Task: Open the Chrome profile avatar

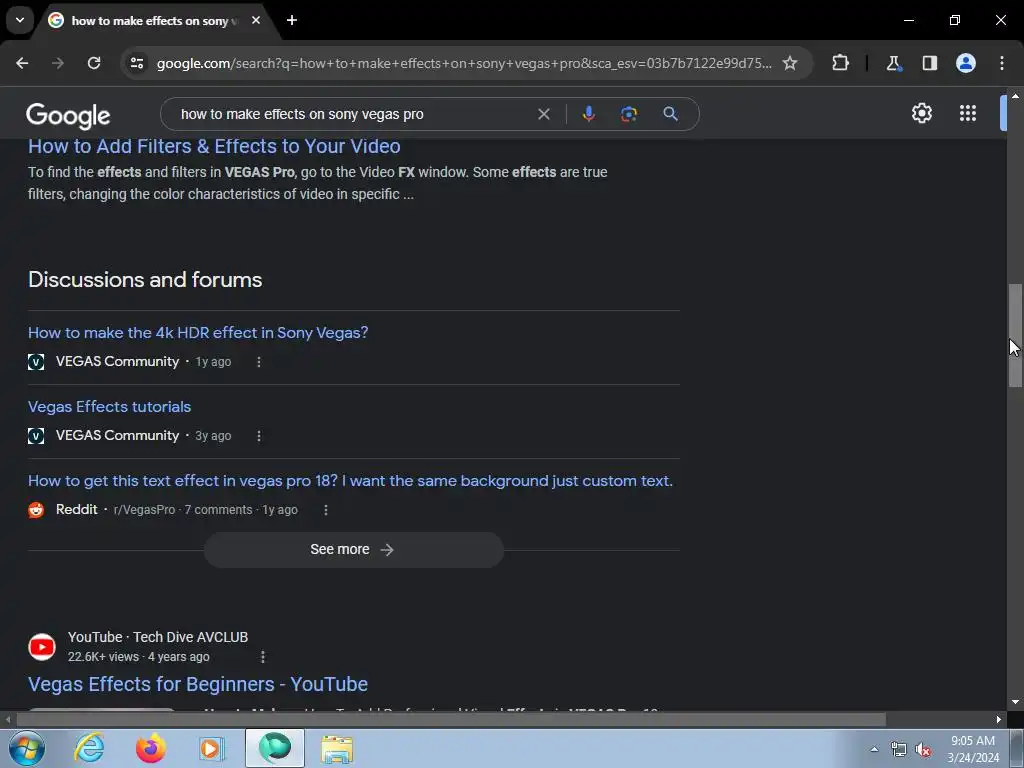Action: click(966, 63)
